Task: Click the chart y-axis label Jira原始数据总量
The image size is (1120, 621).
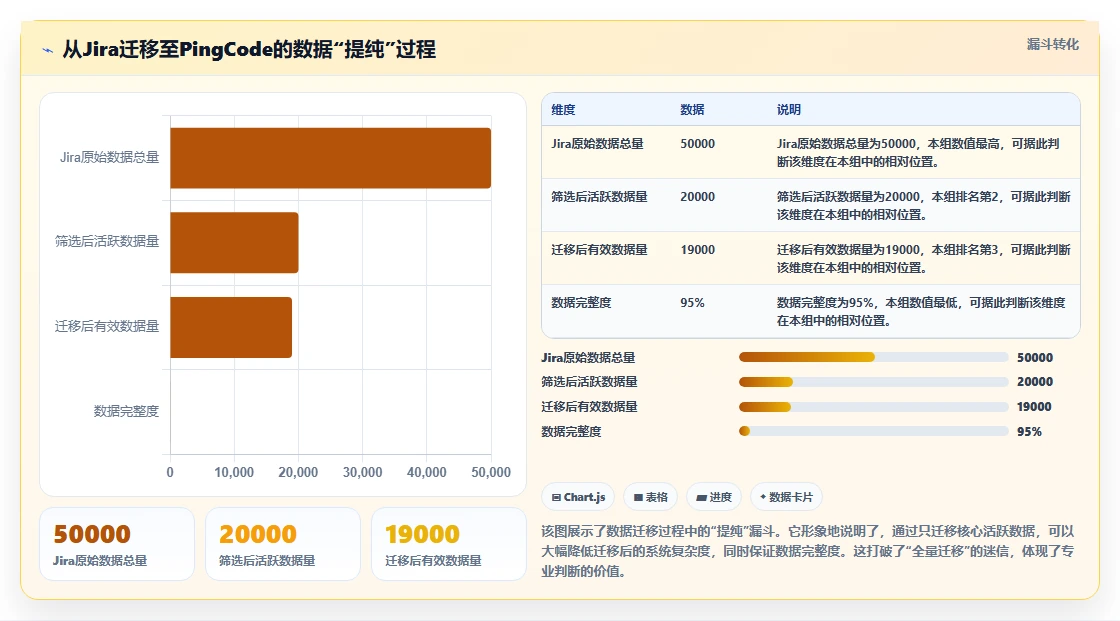Action: pyautogui.click(x=109, y=157)
